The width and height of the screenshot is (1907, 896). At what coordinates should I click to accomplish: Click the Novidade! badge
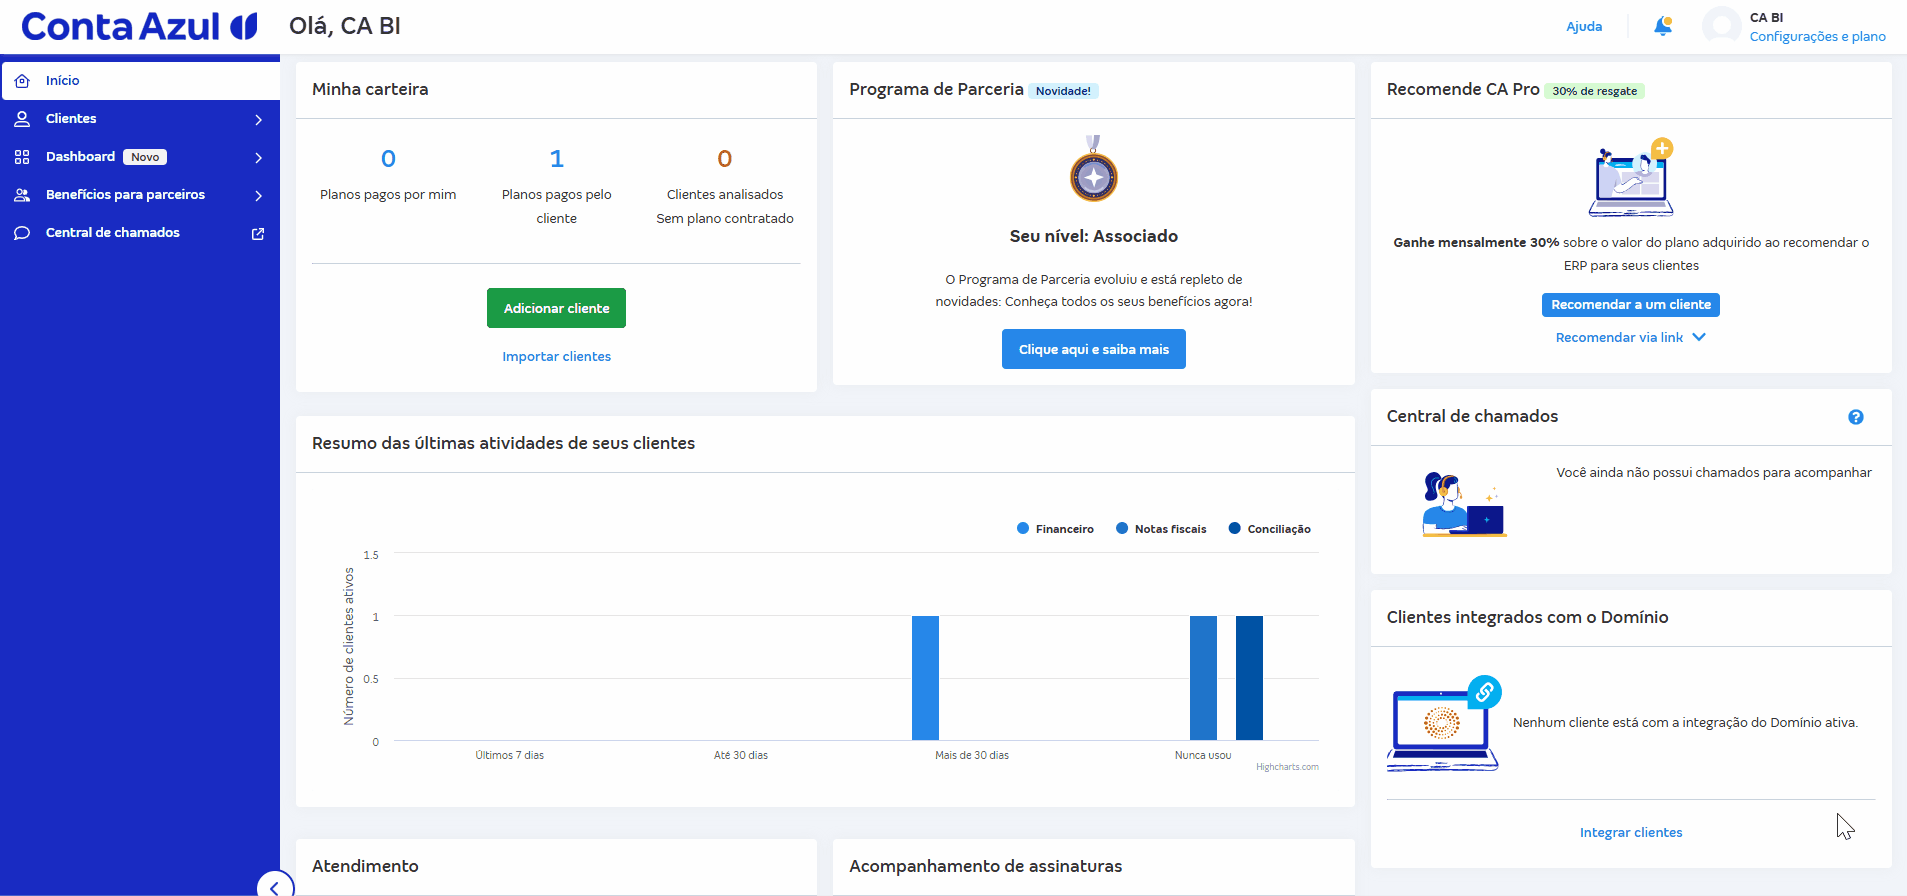(1063, 91)
